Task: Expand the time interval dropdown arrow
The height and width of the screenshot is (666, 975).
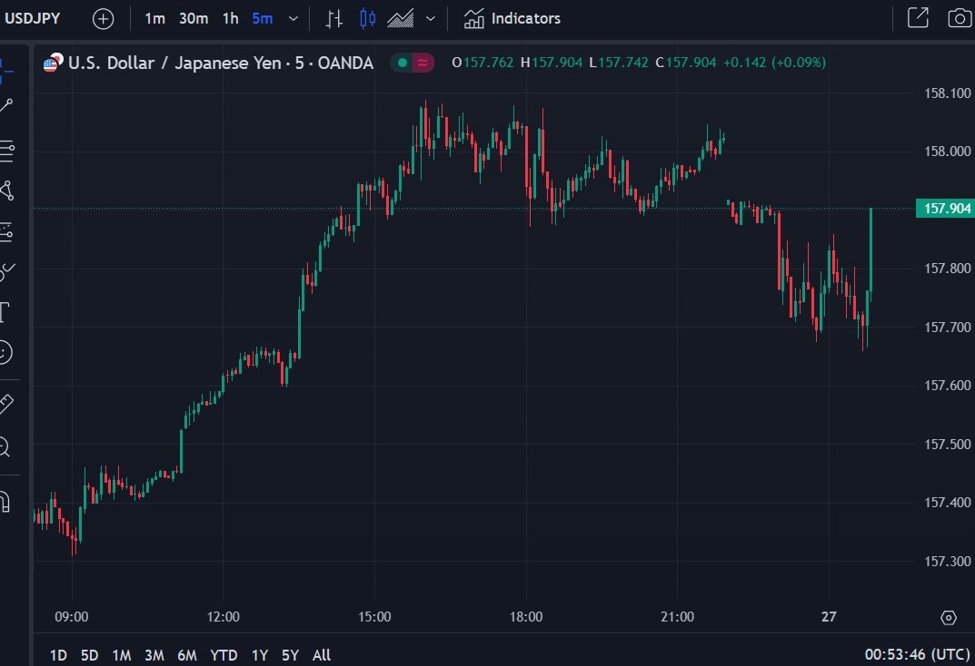Action: (x=293, y=18)
